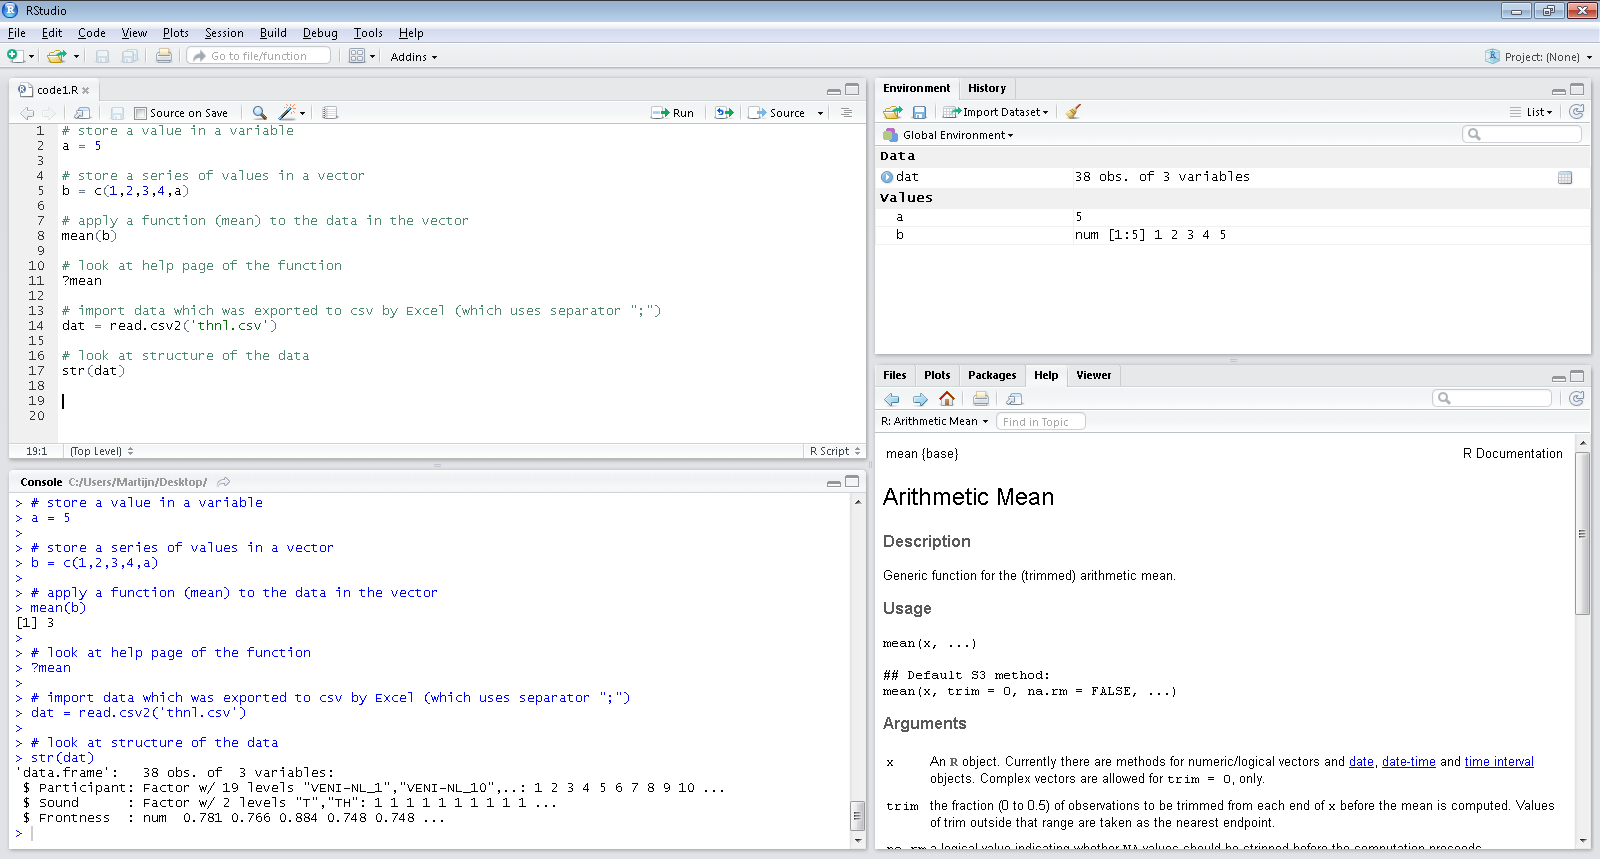
Task: Expand the Source options dropdown arrow
Action: click(x=820, y=113)
